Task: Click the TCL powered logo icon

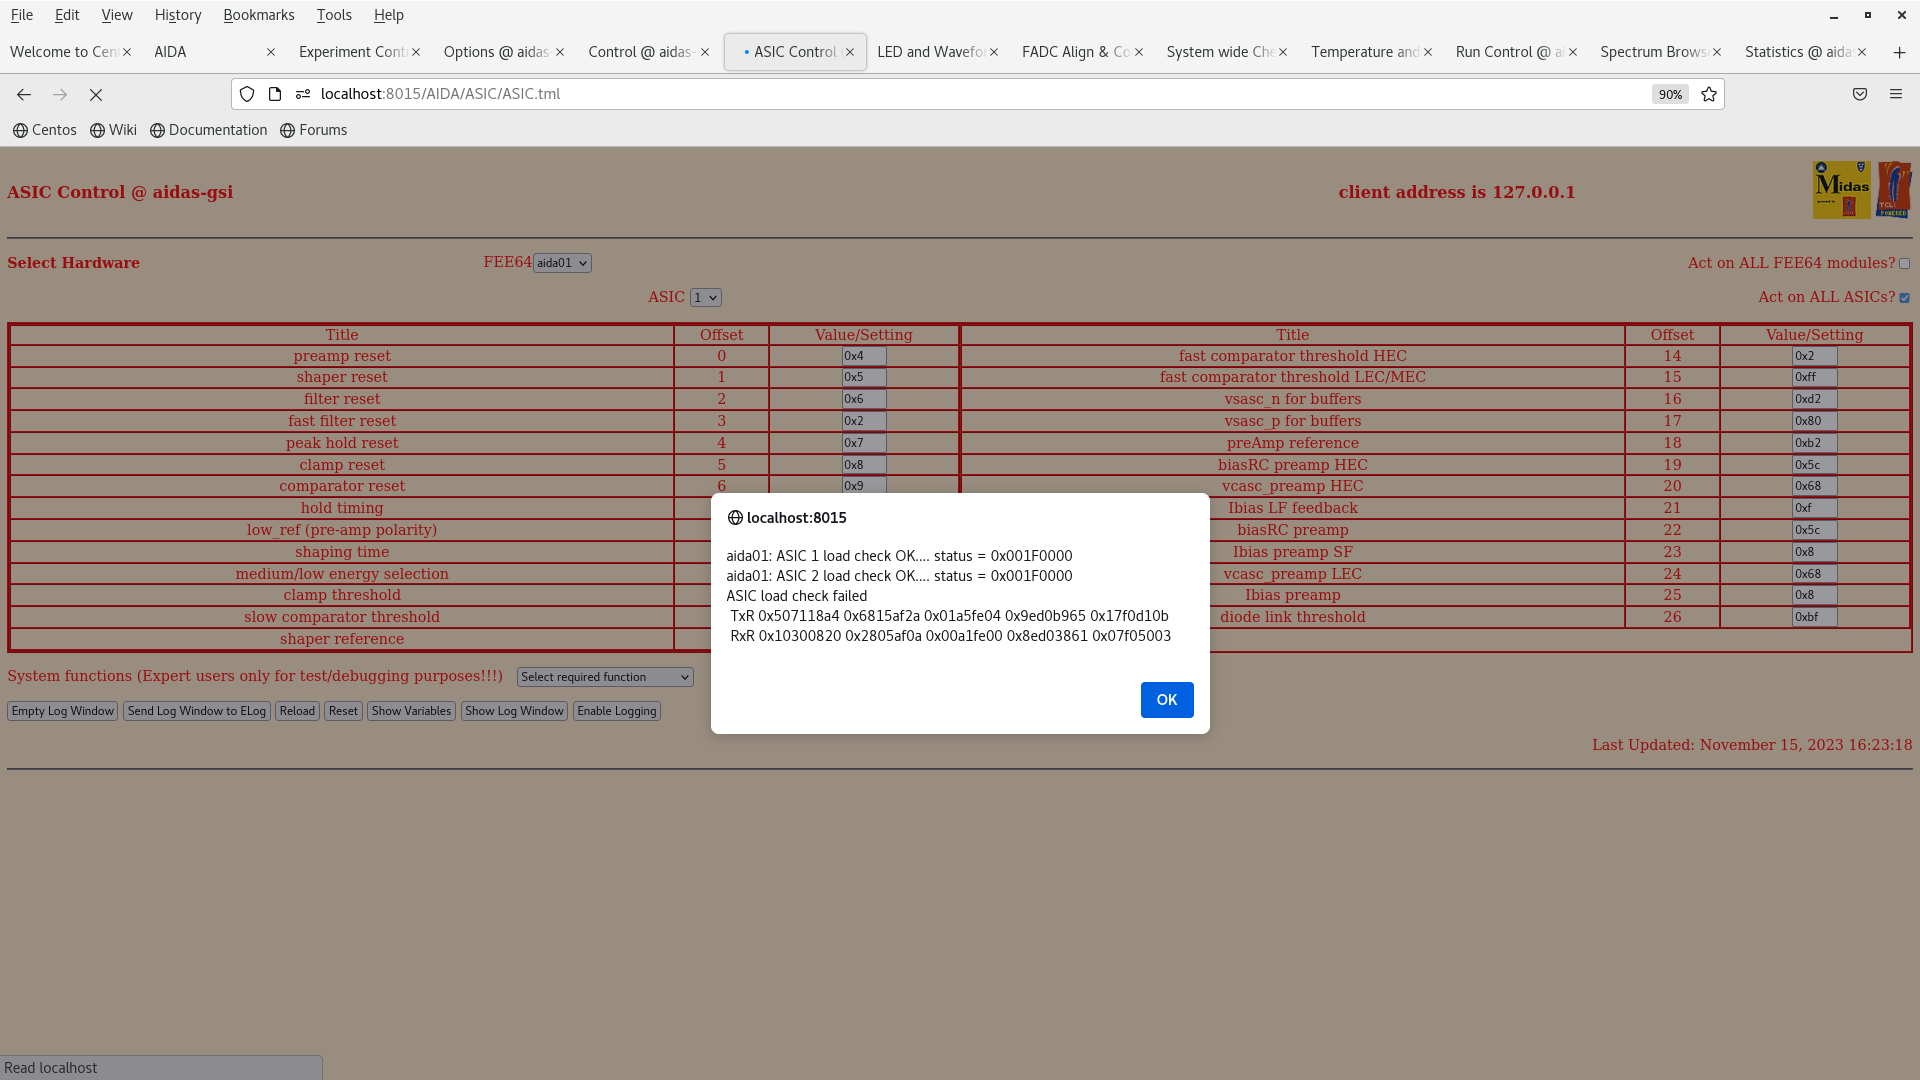Action: tap(1893, 190)
